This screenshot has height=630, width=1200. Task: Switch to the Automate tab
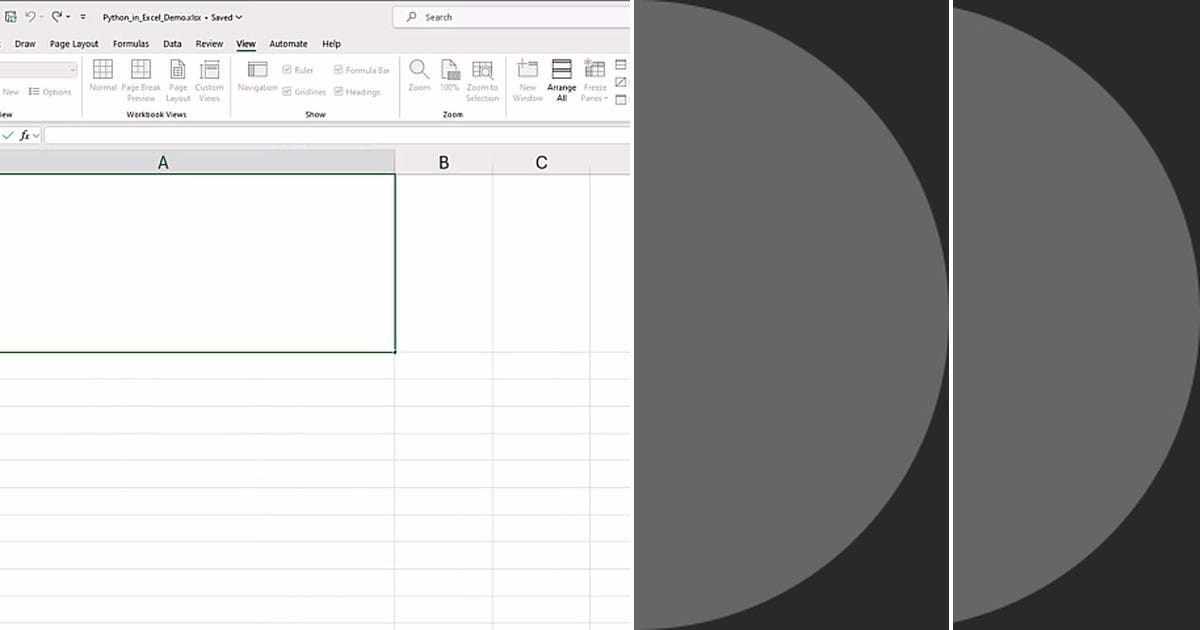[288, 43]
